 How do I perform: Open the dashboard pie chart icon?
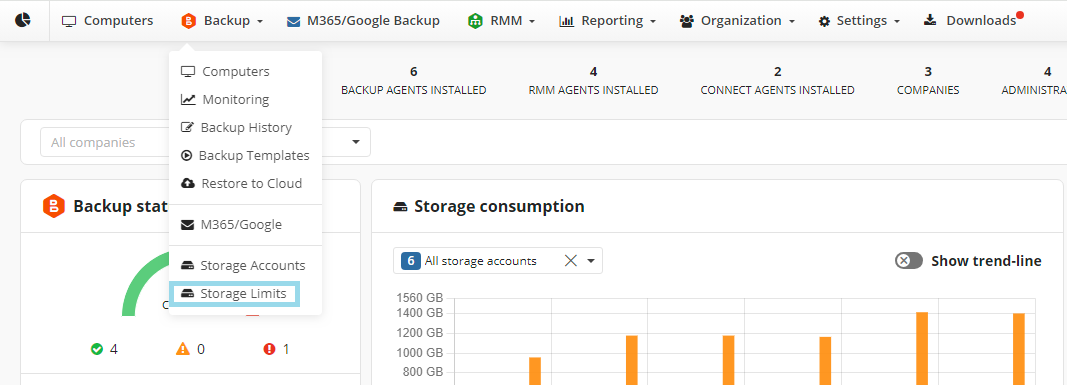[x=23, y=20]
